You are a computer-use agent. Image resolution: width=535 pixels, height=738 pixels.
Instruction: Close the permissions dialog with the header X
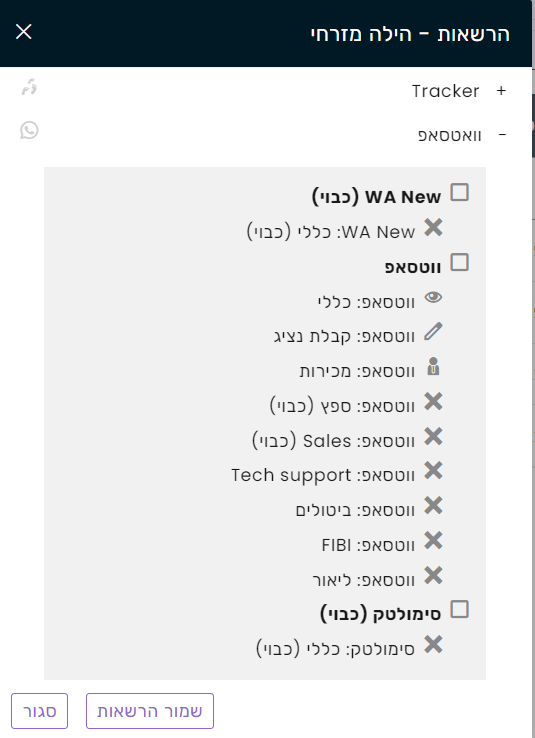[24, 32]
